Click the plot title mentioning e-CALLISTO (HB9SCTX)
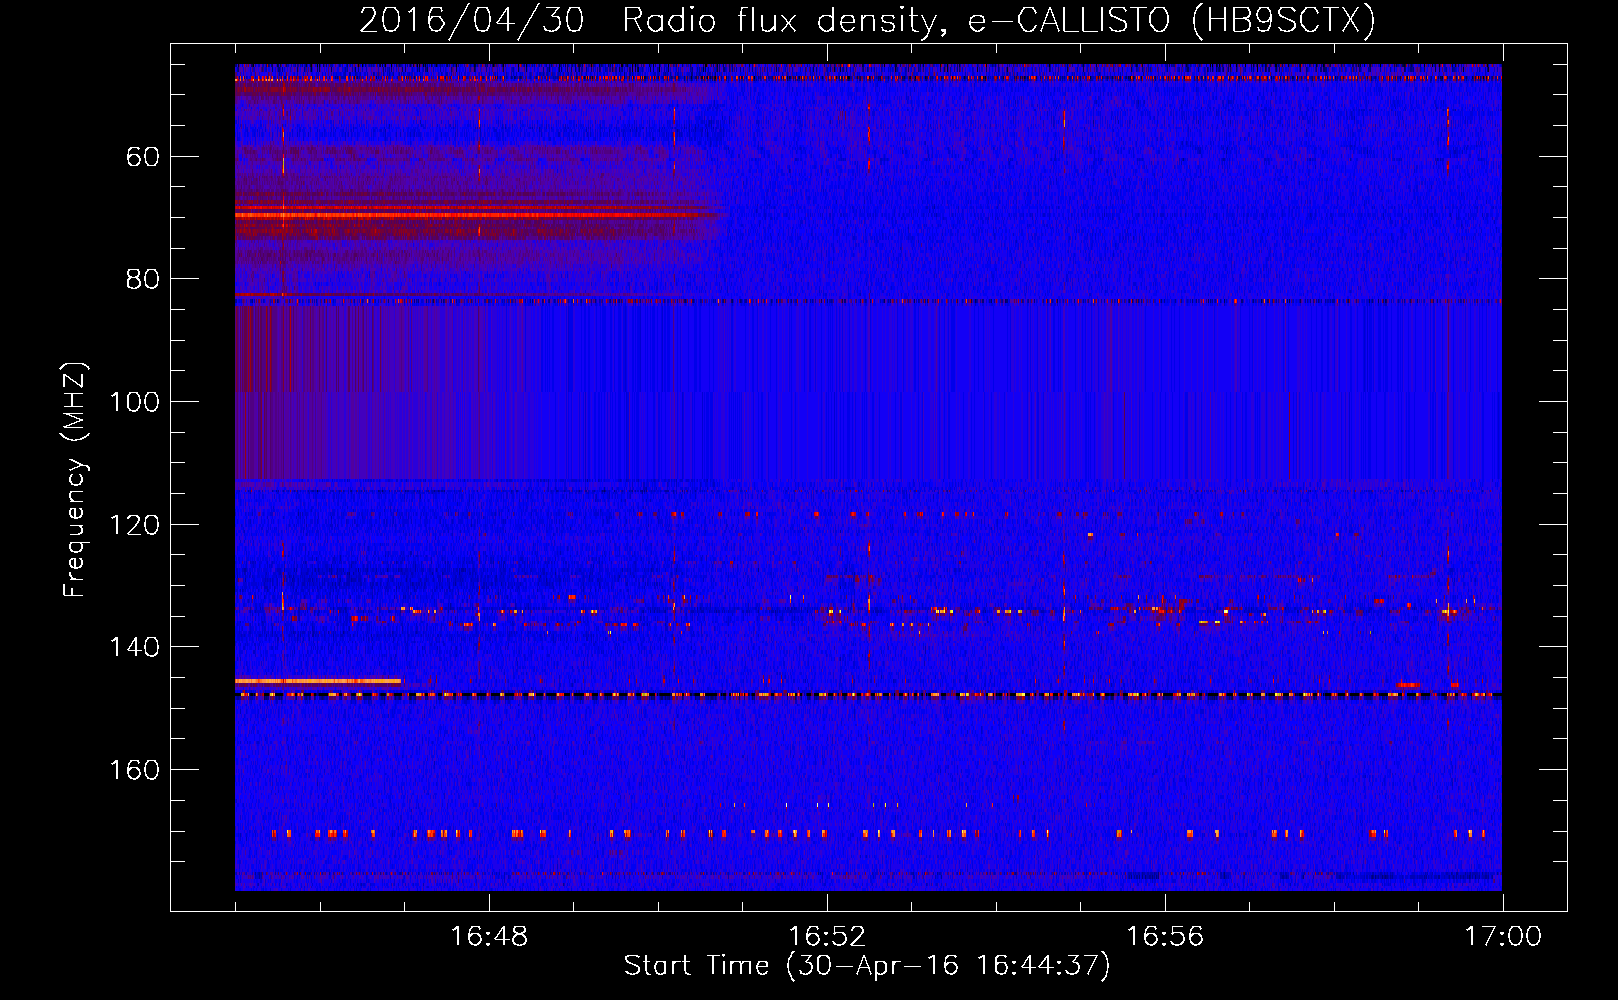 (x=867, y=20)
